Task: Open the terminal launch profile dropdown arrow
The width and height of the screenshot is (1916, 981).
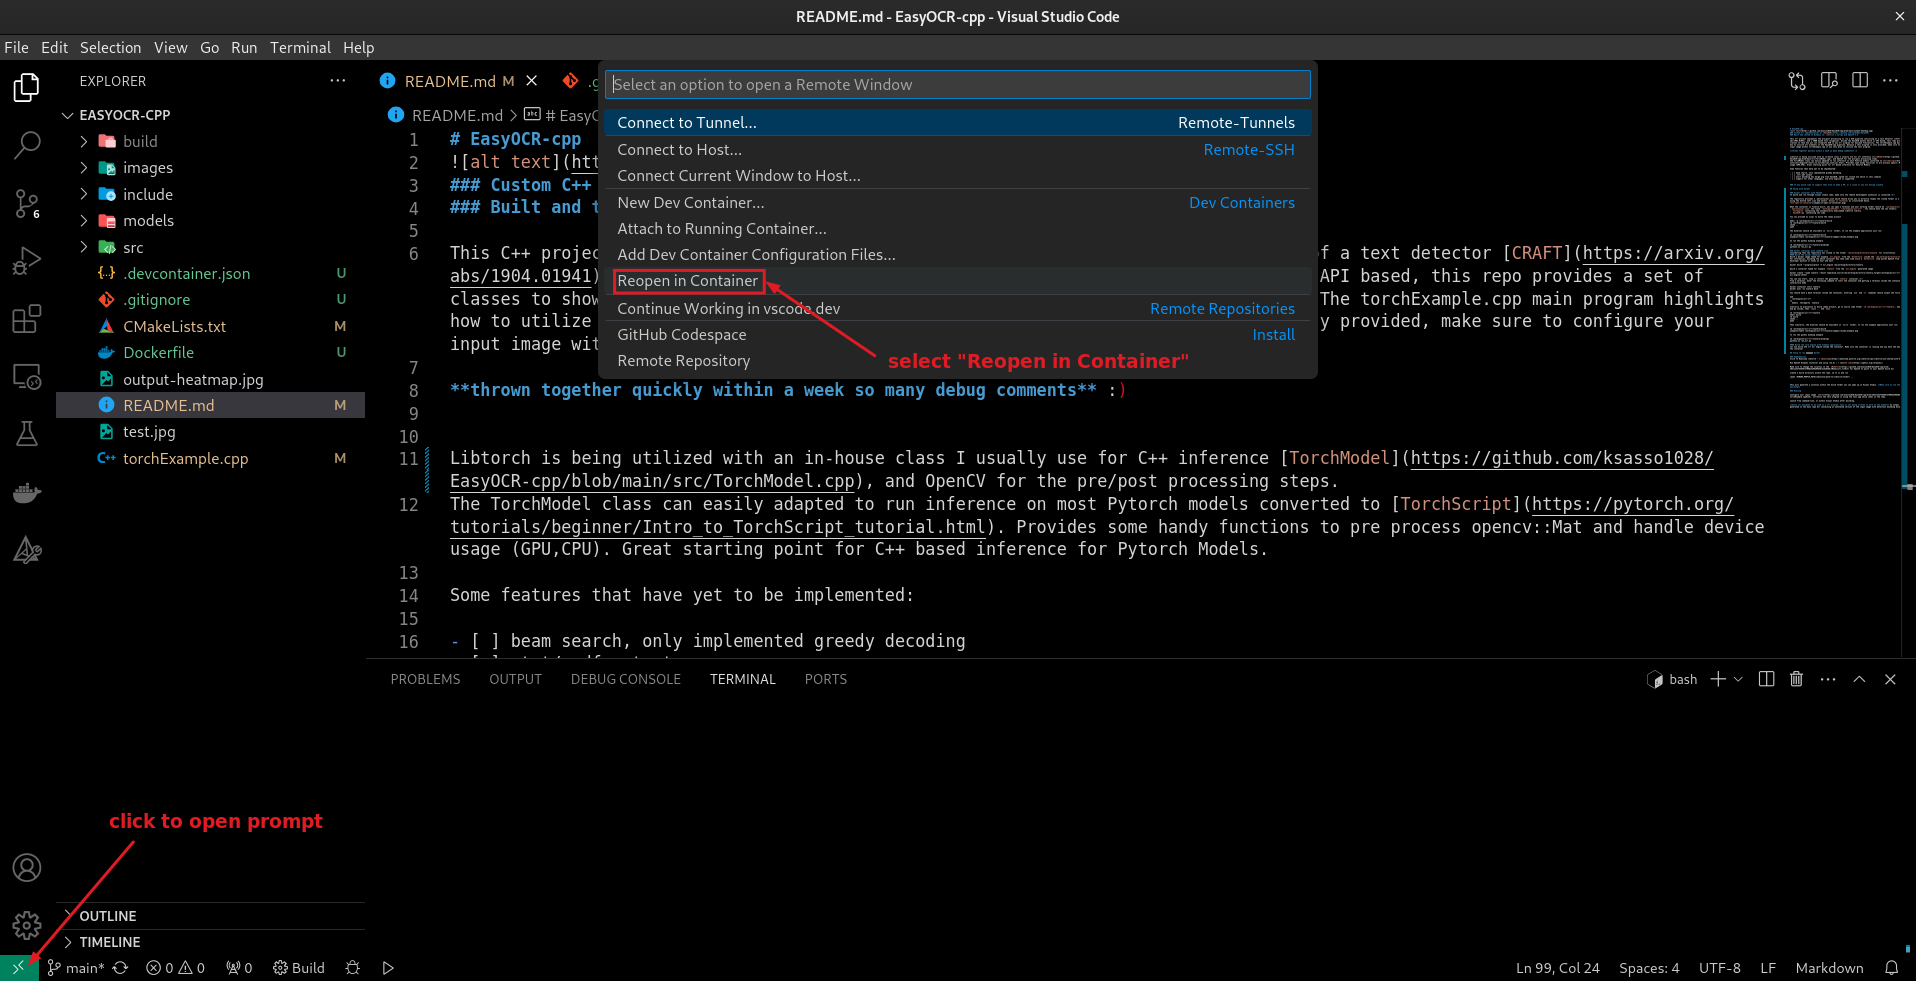Action: (1738, 679)
